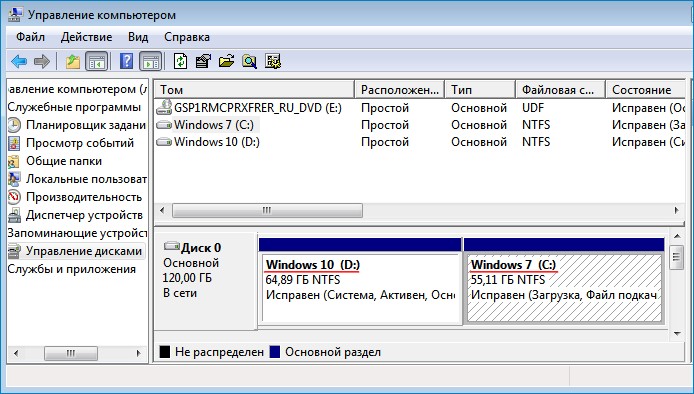The image size is (694, 394).
Task: Open the Вид menu
Action: tap(138, 37)
